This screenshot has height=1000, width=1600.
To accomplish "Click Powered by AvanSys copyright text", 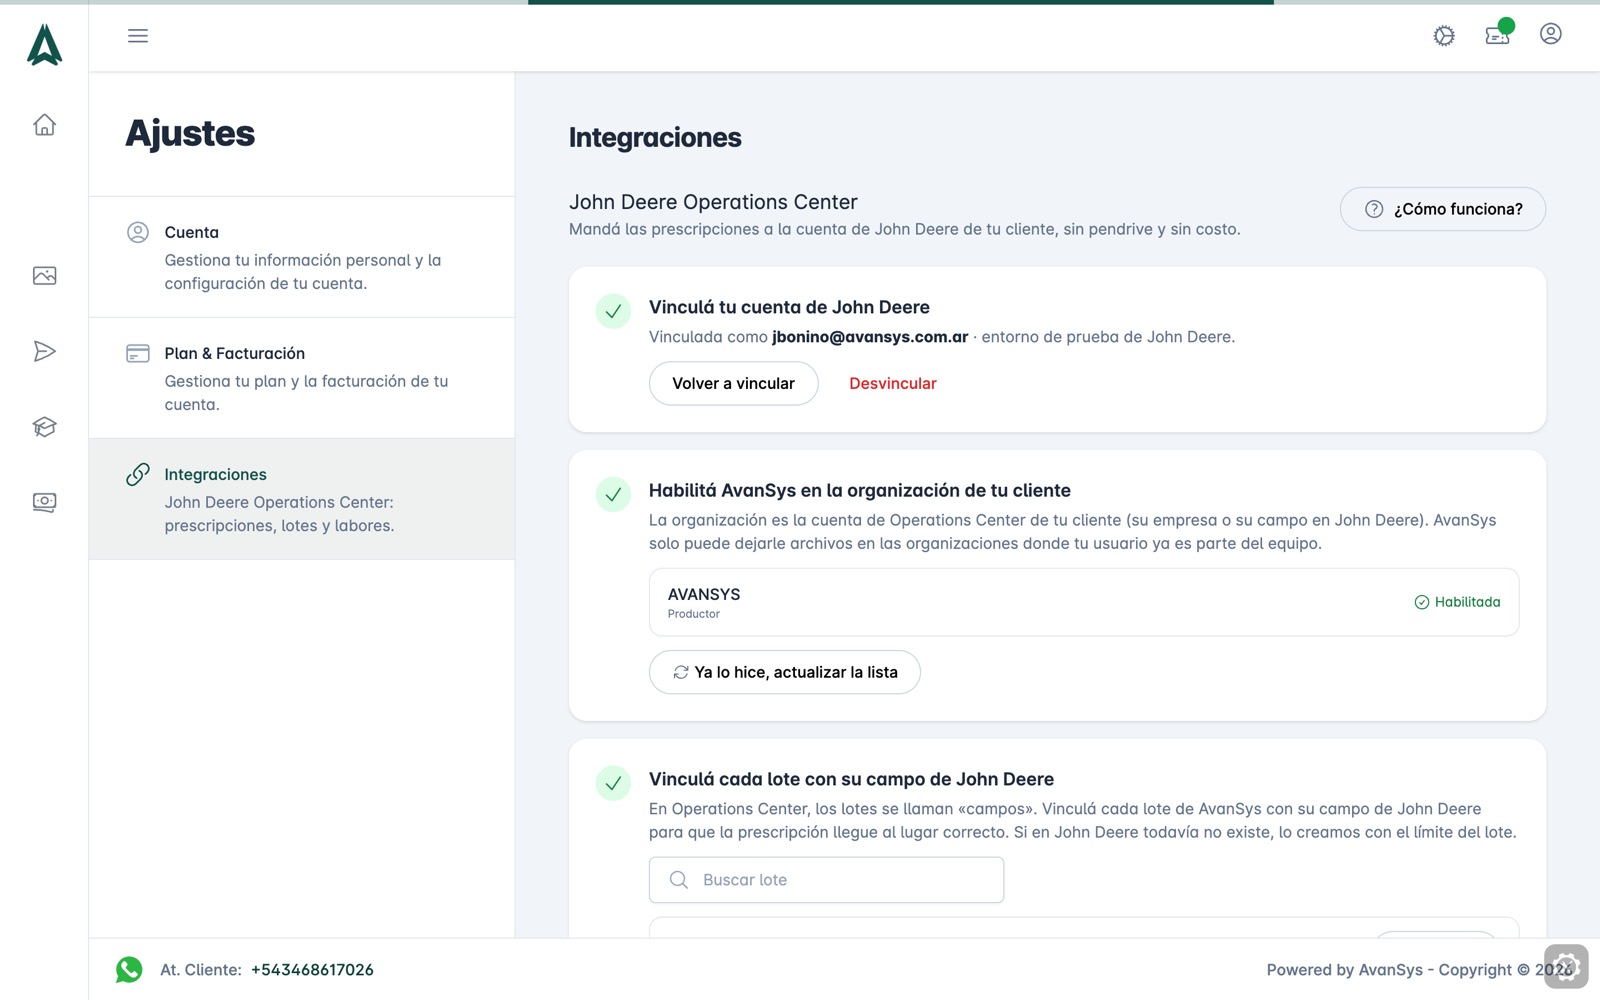I will coord(1420,970).
